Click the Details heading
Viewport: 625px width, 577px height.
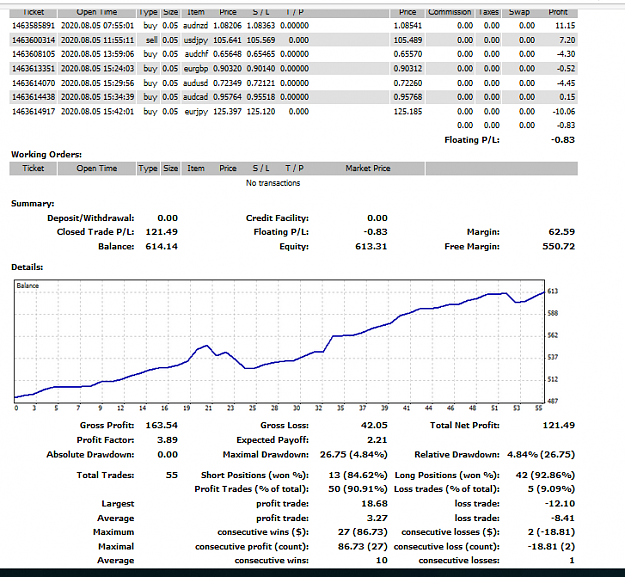tap(27, 267)
